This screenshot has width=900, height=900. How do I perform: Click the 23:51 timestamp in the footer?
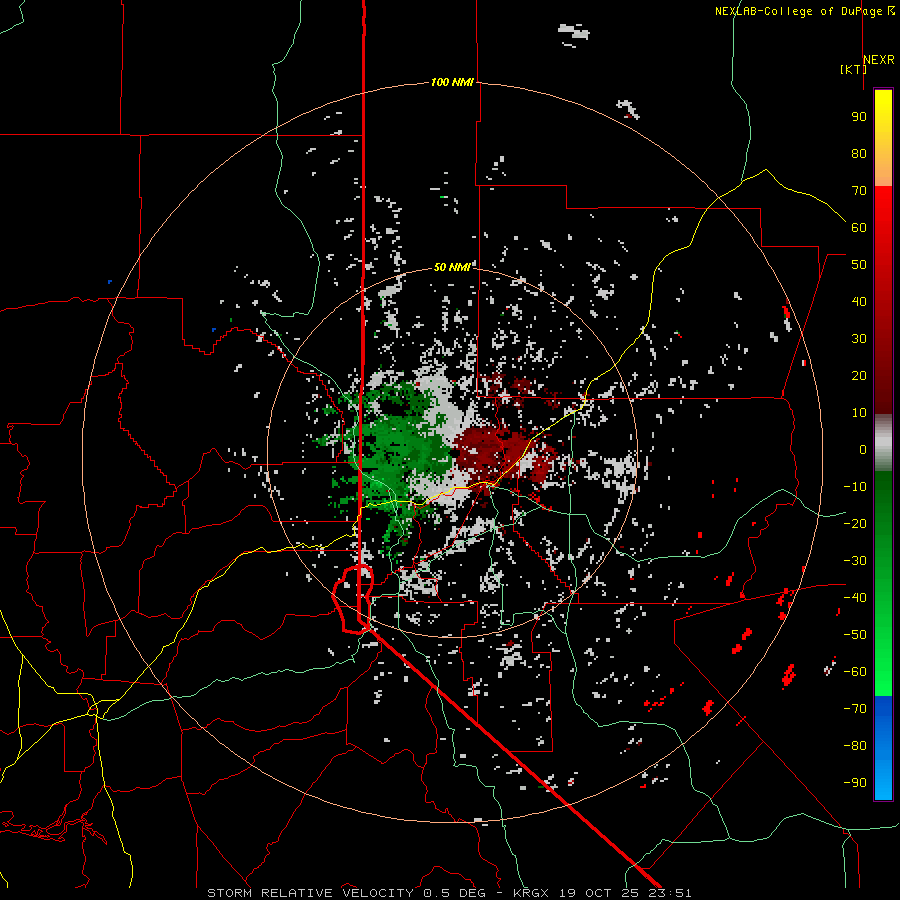(670, 893)
